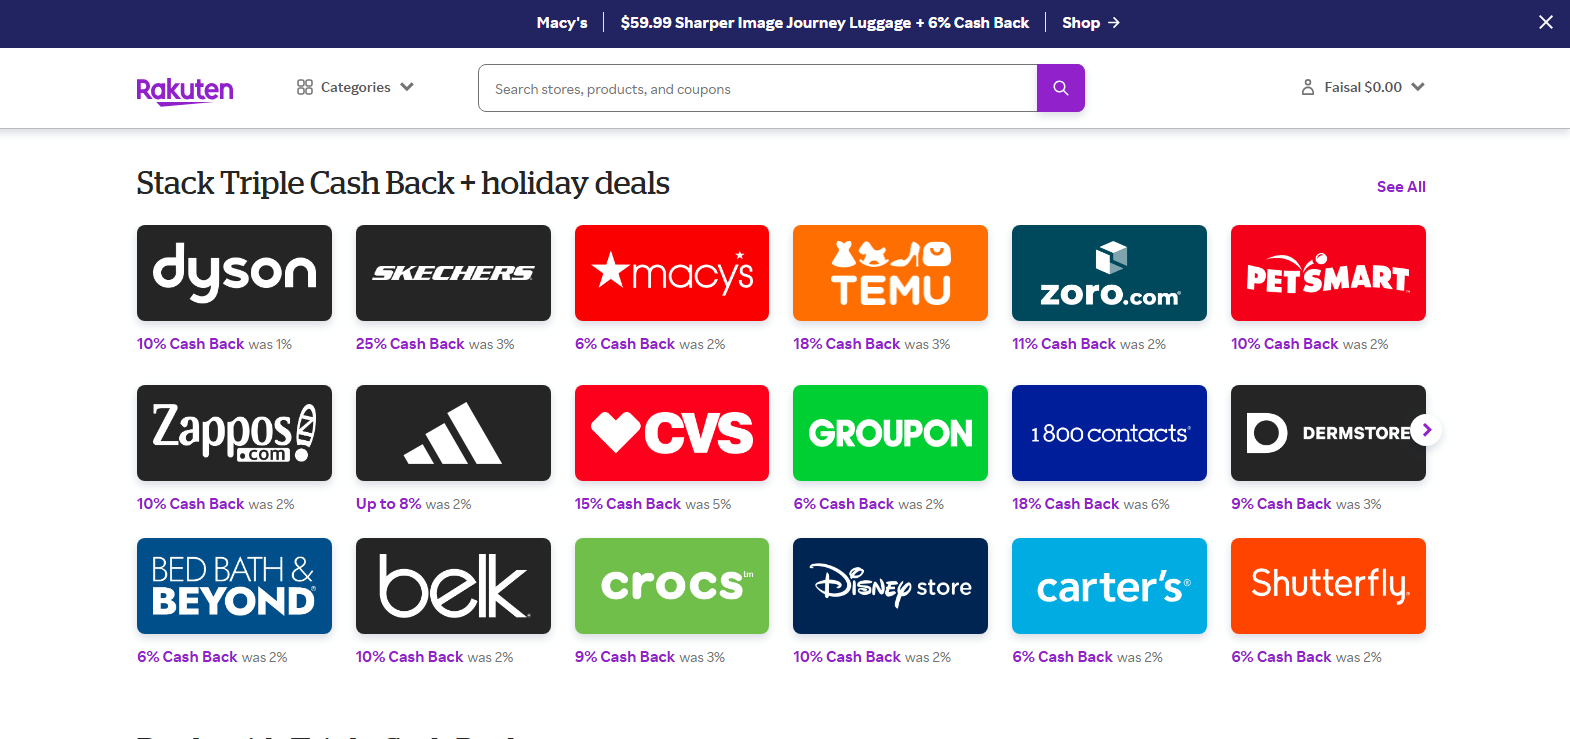Click the user profile icon beside Faisal
Screen dimensions: 1570x739
coord(1308,87)
